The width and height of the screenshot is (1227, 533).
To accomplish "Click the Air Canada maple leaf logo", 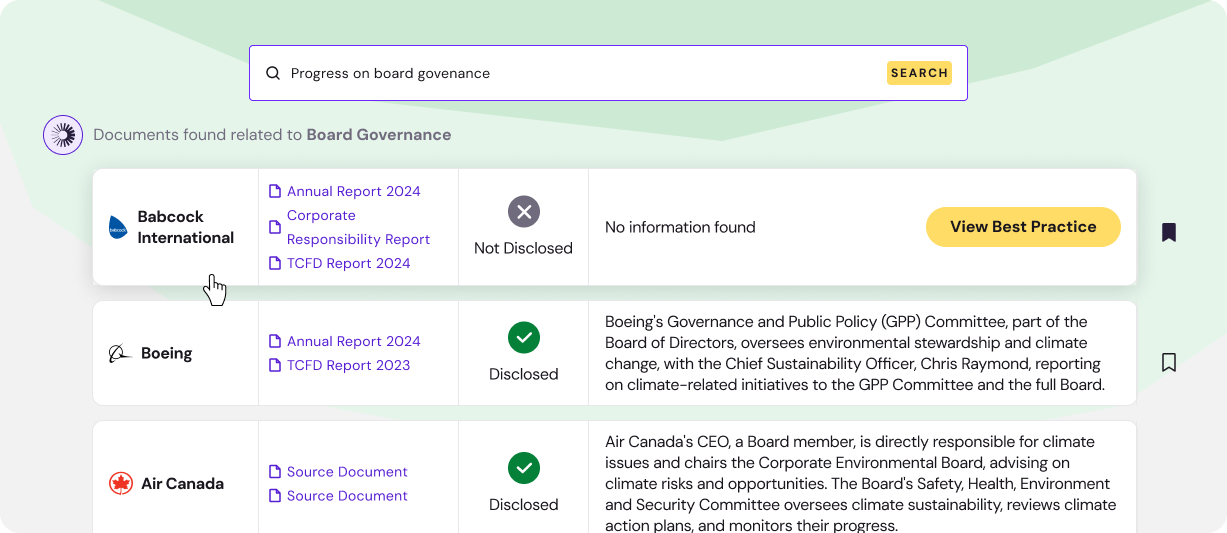I will click(121, 484).
